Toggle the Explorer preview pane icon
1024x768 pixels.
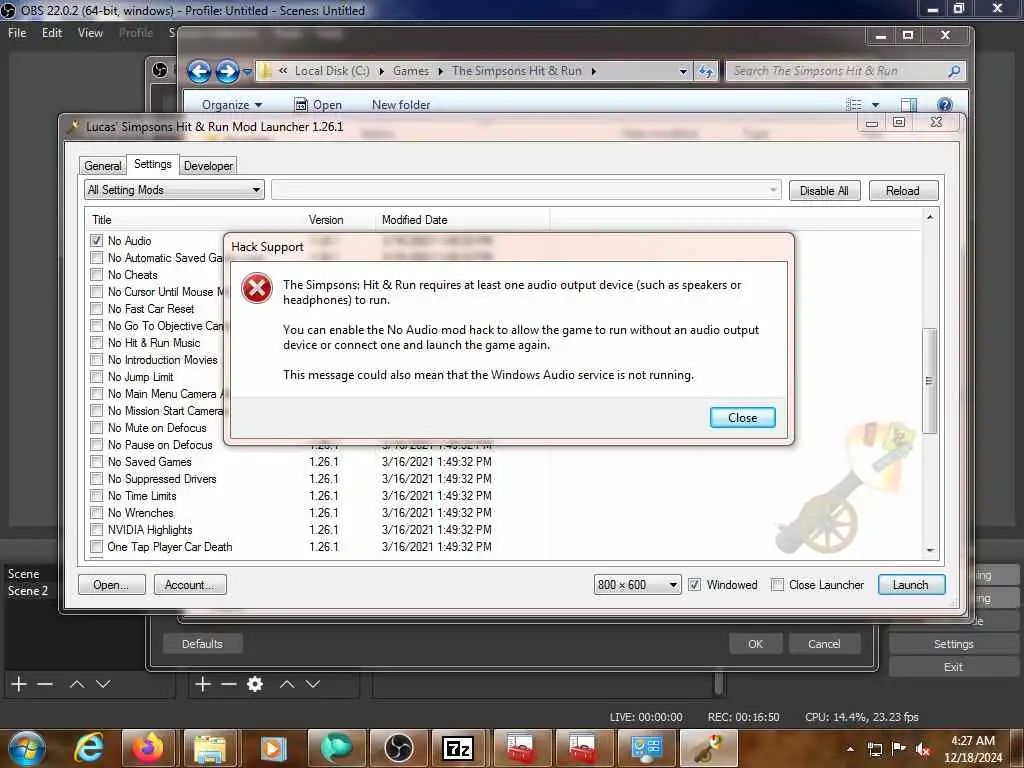click(x=908, y=104)
